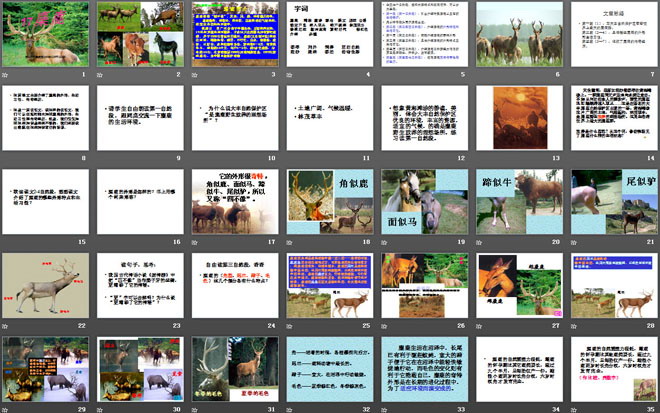The width and height of the screenshot is (660, 413).
Task: Click the star icon beneath the 尾似驴 slide
Action: coord(573,242)
